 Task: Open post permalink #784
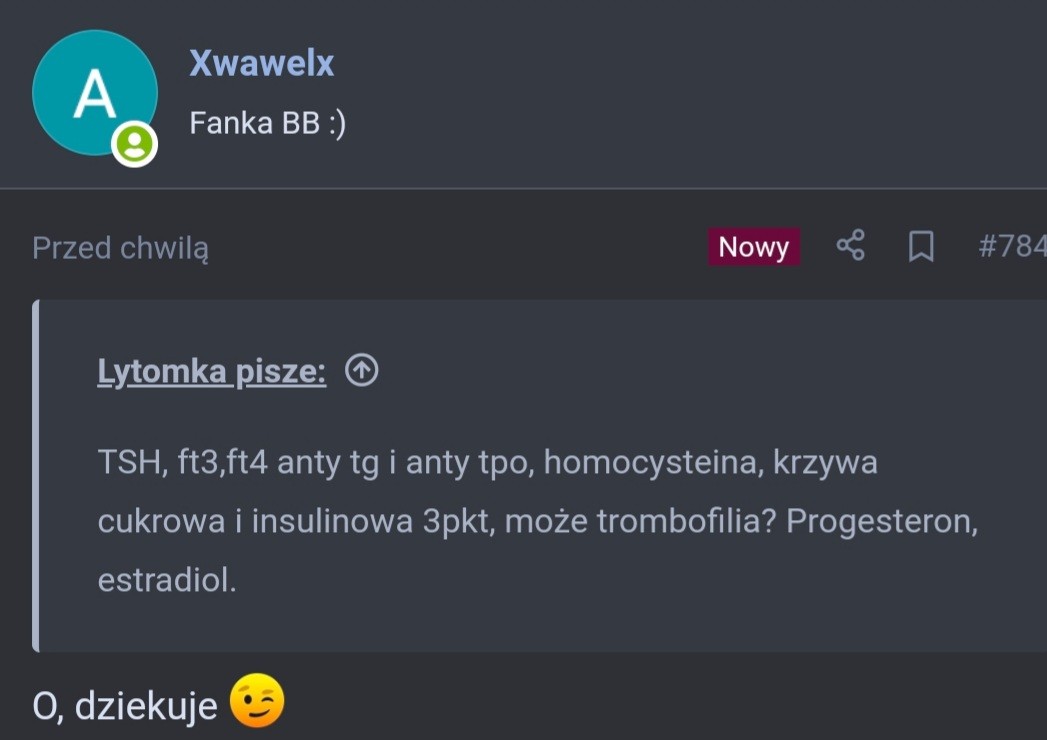(1012, 247)
